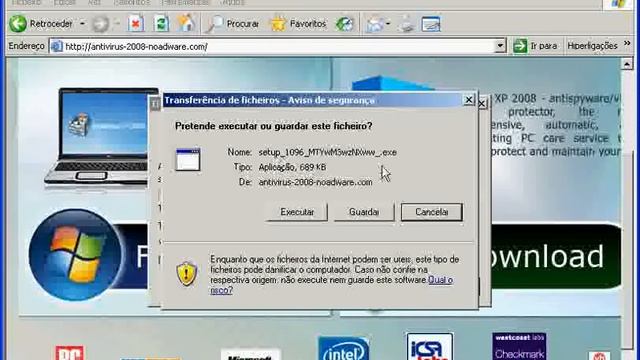640x360 pixels.
Task: Click the application file icon in dialog
Action: [x=188, y=160]
